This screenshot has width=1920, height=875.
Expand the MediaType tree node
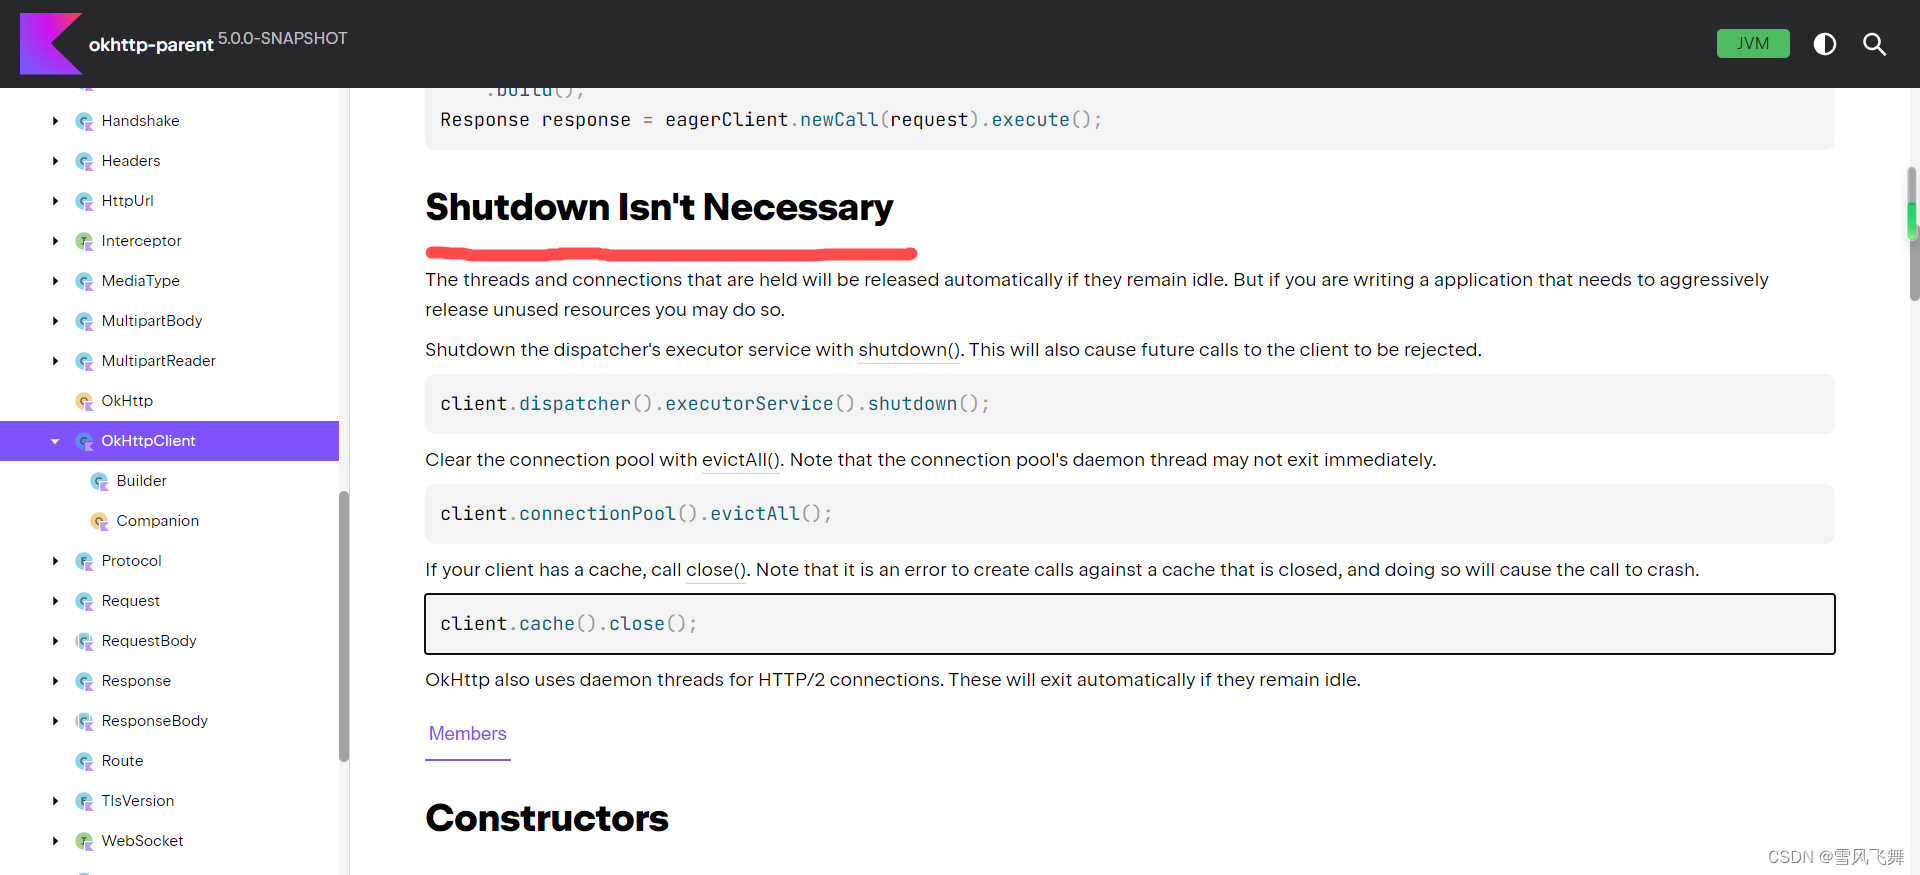pos(56,281)
